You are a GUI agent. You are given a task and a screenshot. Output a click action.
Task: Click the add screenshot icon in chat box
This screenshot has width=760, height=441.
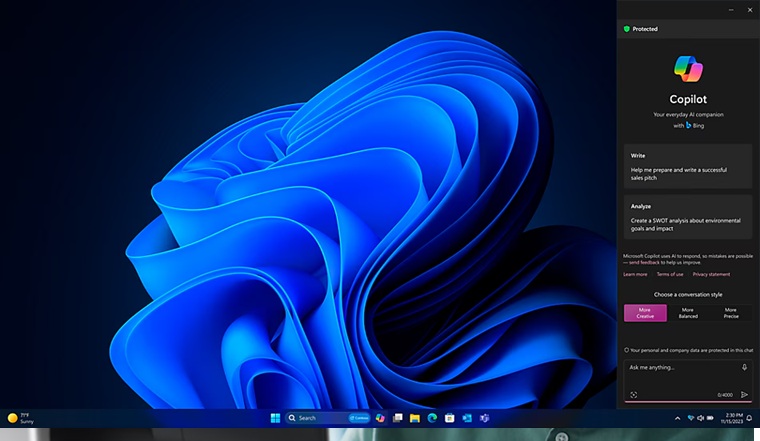[633, 395]
